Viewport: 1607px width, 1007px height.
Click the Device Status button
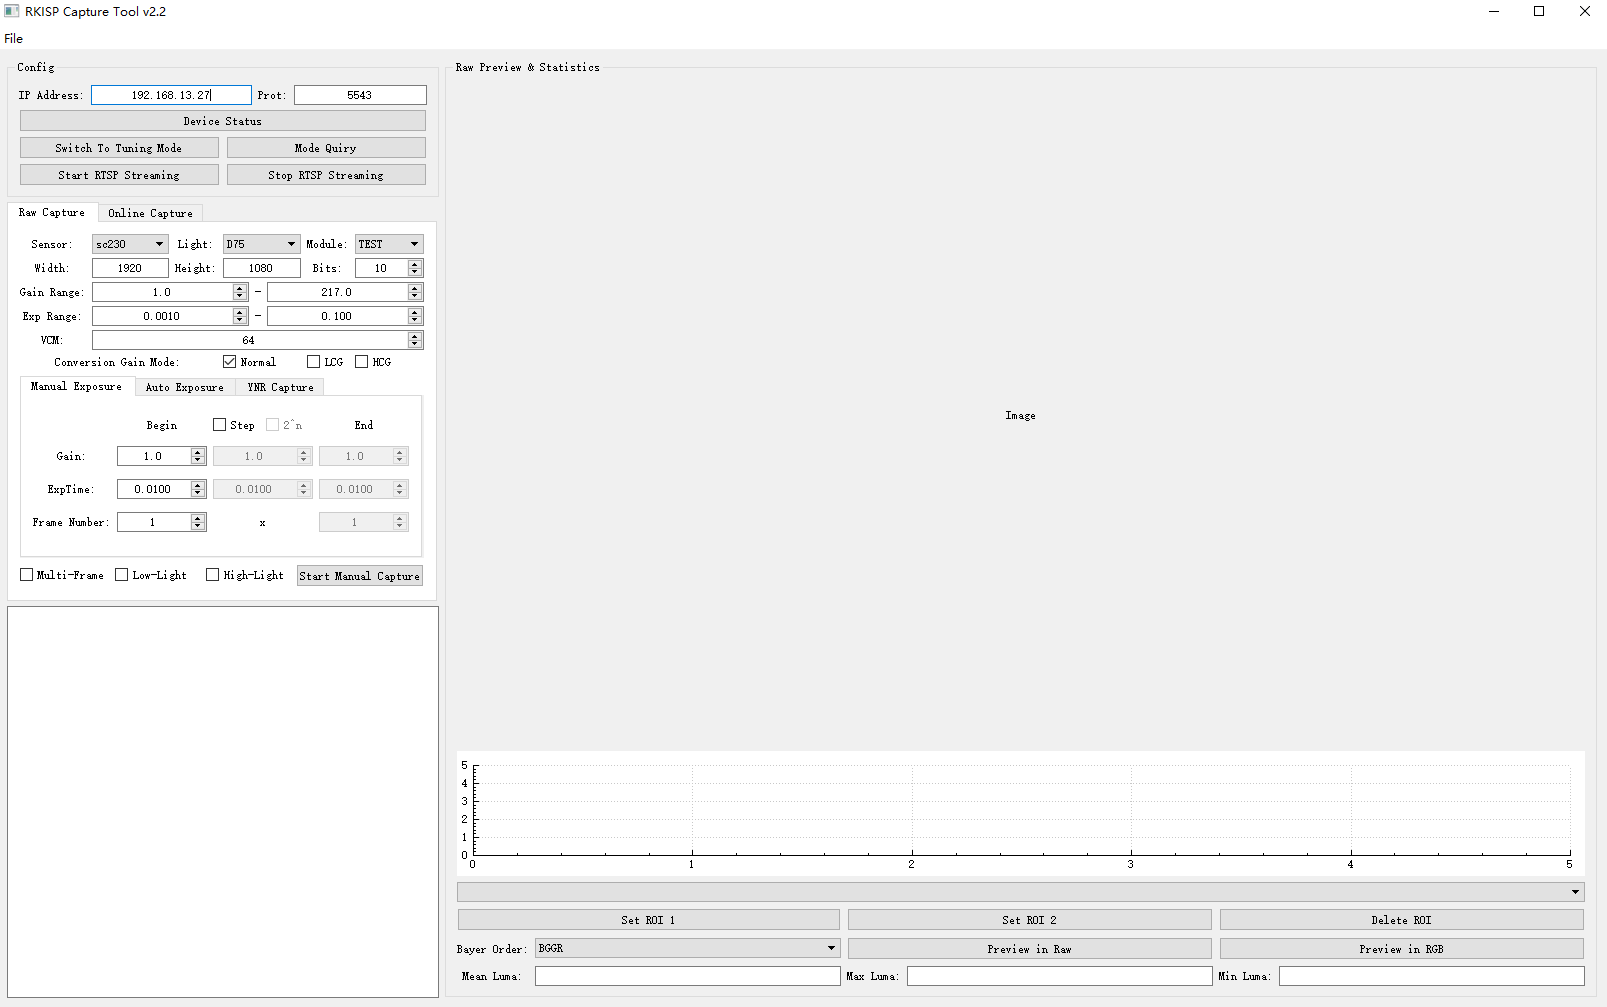click(223, 121)
